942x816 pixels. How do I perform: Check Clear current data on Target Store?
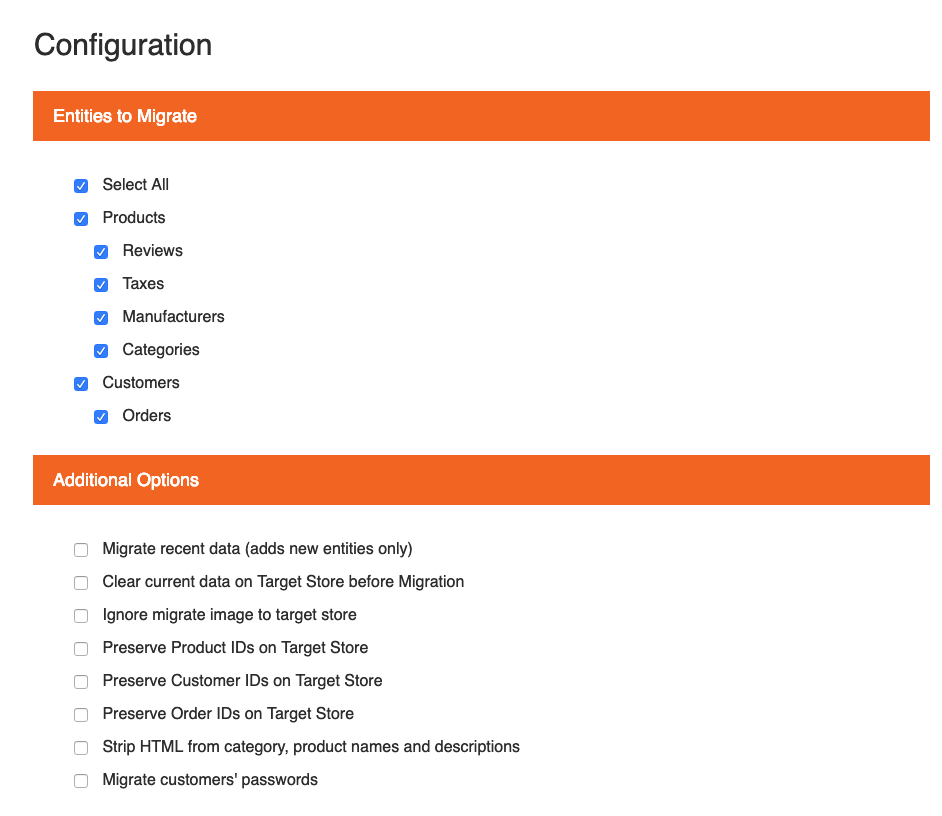(80, 583)
